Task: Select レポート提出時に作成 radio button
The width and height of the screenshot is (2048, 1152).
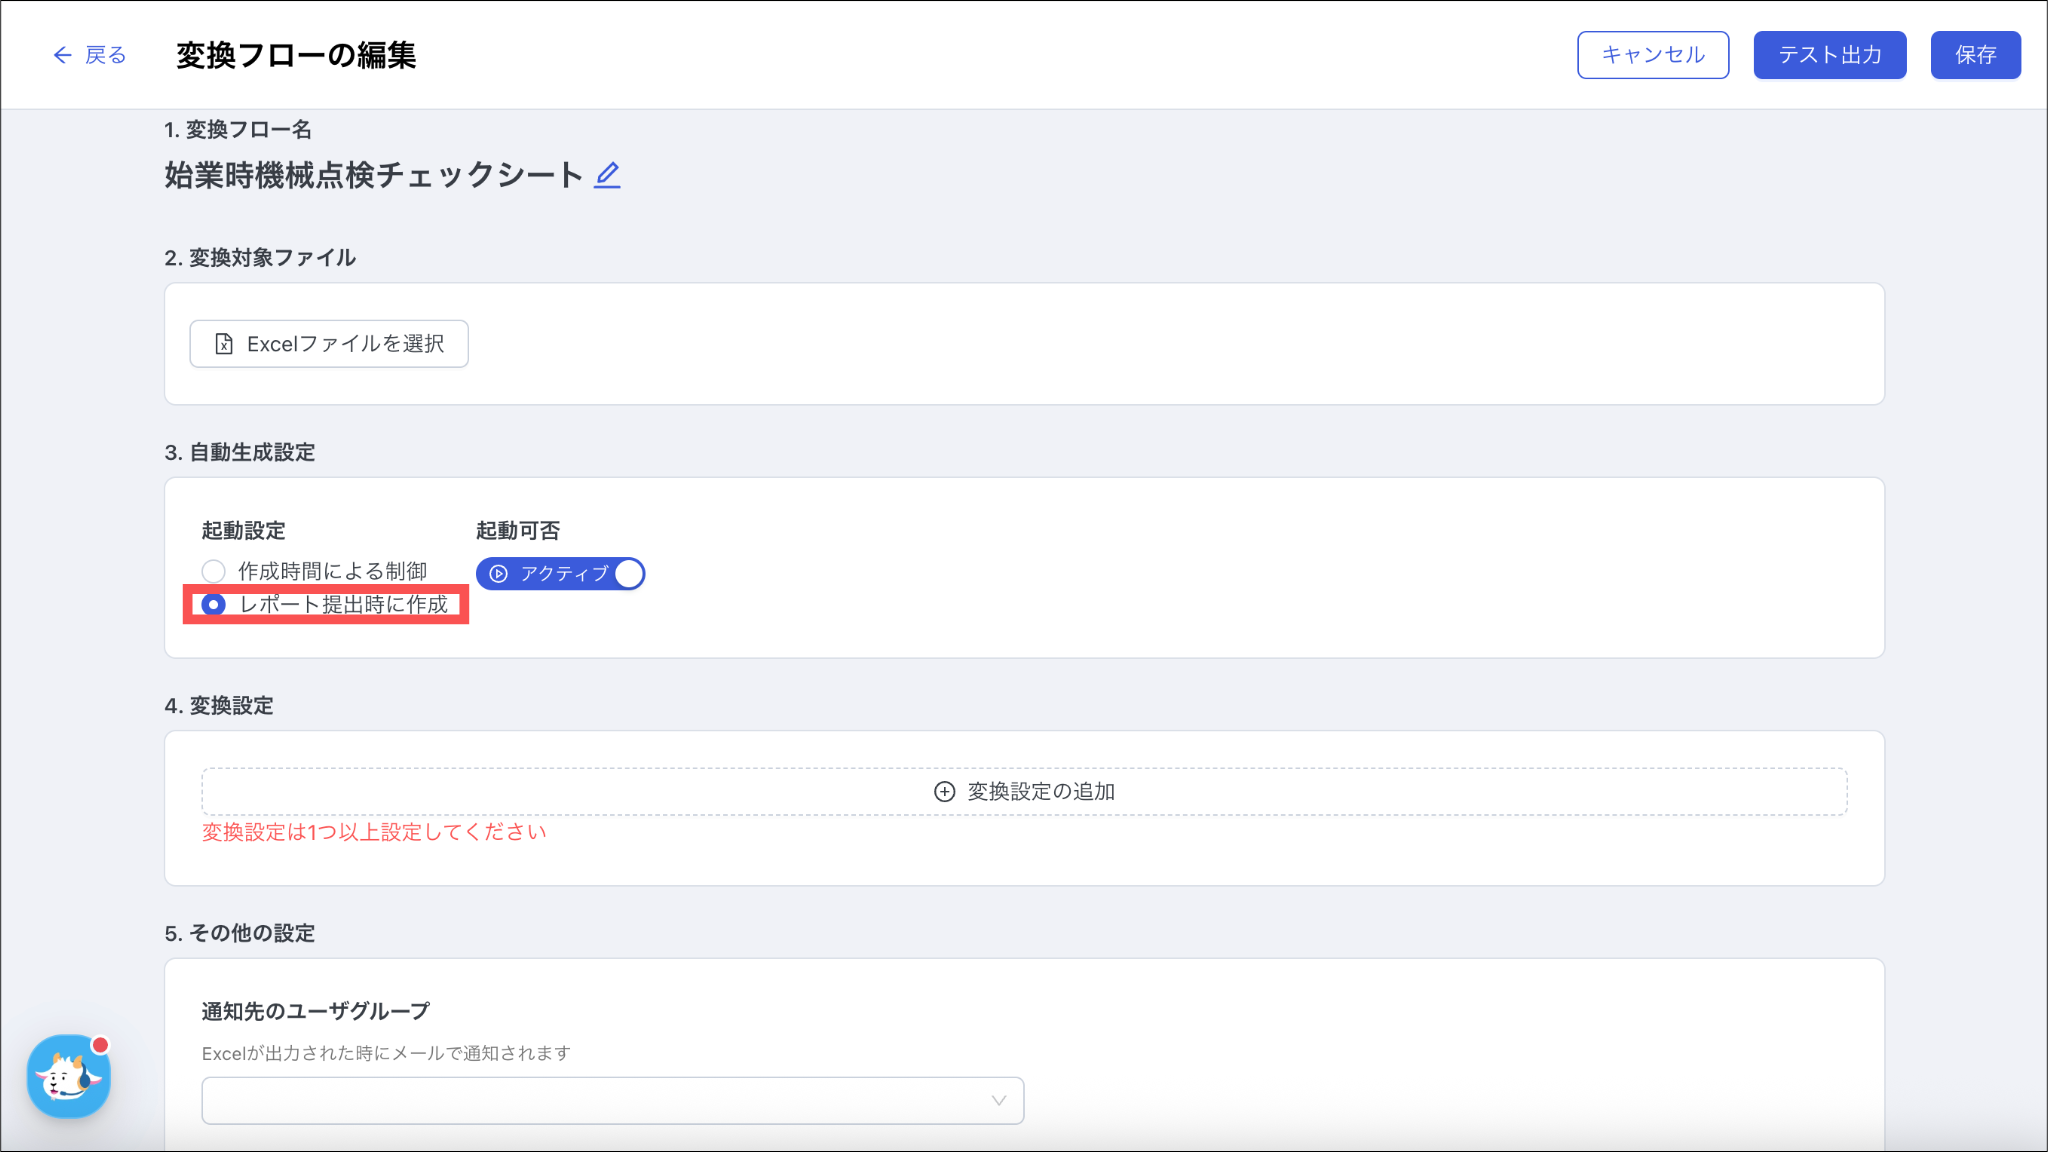Action: coord(213,605)
